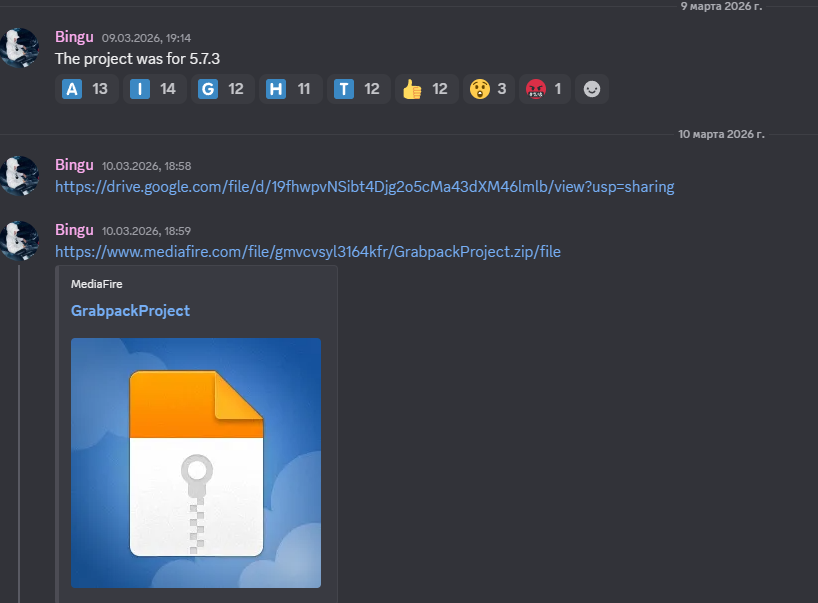Click the letter I reaction
Viewport: 818px width, 603px height.
(x=154, y=89)
